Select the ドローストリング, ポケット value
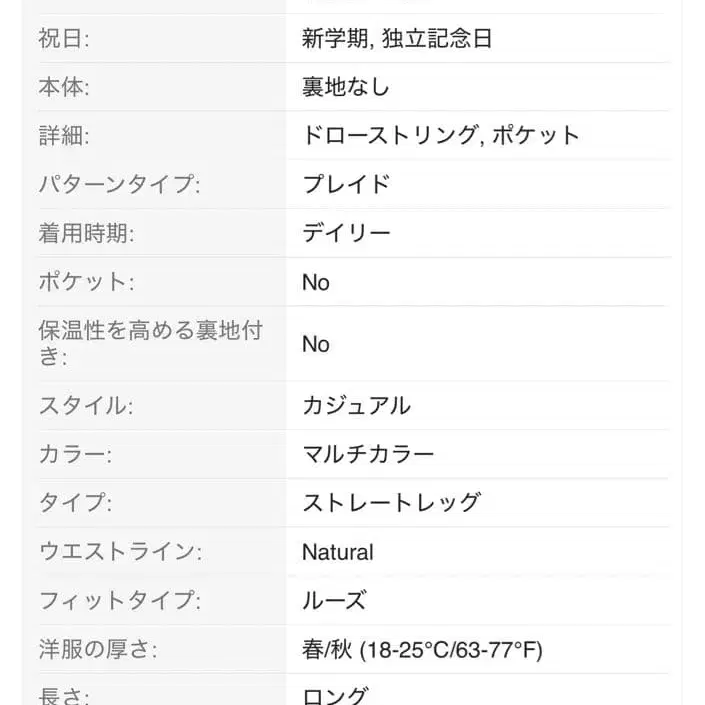Image resolution: width=705 pixels, height=705 pixels. click(x=440, y=136)
